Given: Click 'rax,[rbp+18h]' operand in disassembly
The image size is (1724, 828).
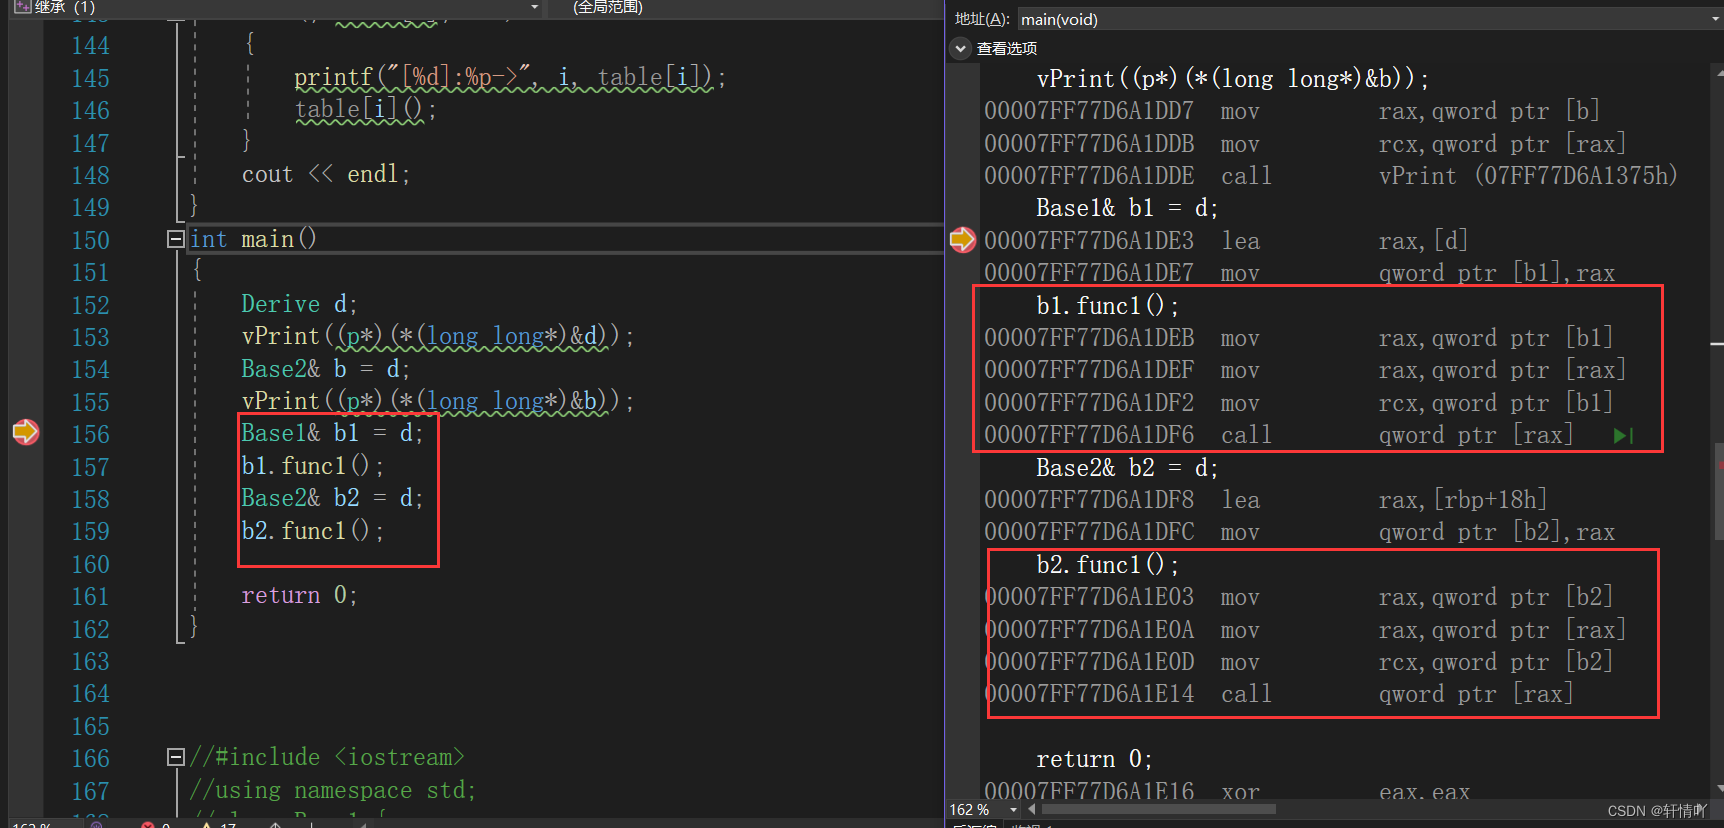Looking at the screenshot, I should (1463, 500).
